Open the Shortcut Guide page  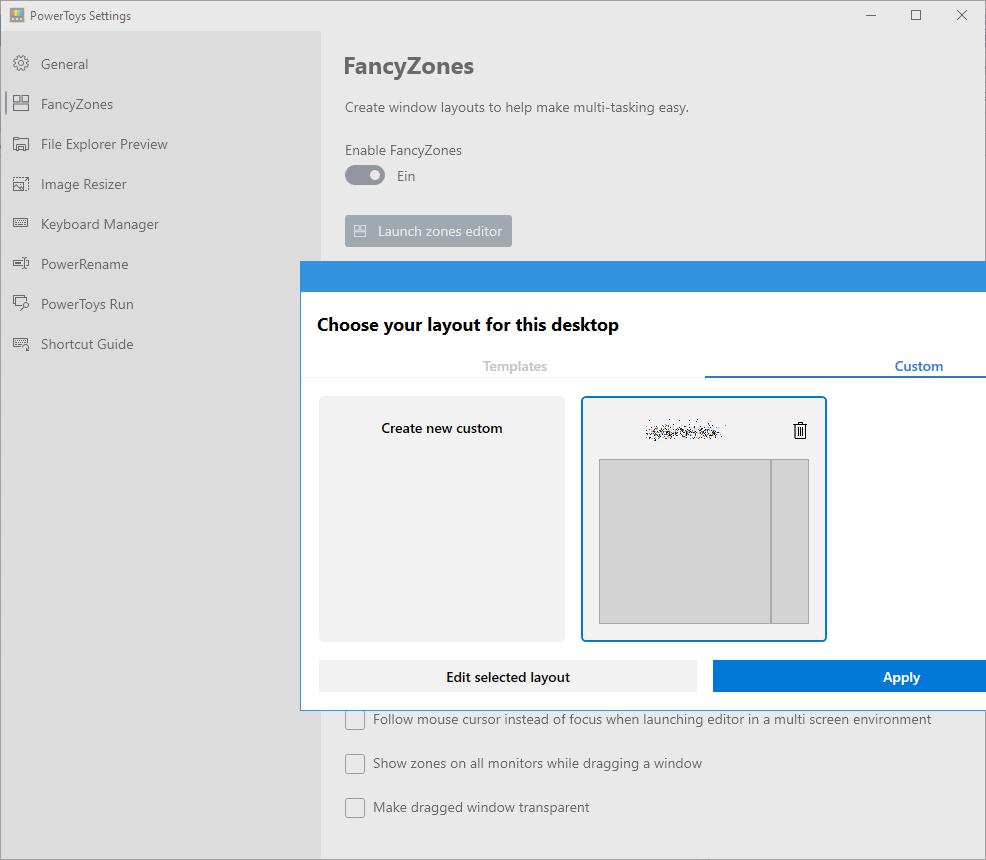coord(87,344)
